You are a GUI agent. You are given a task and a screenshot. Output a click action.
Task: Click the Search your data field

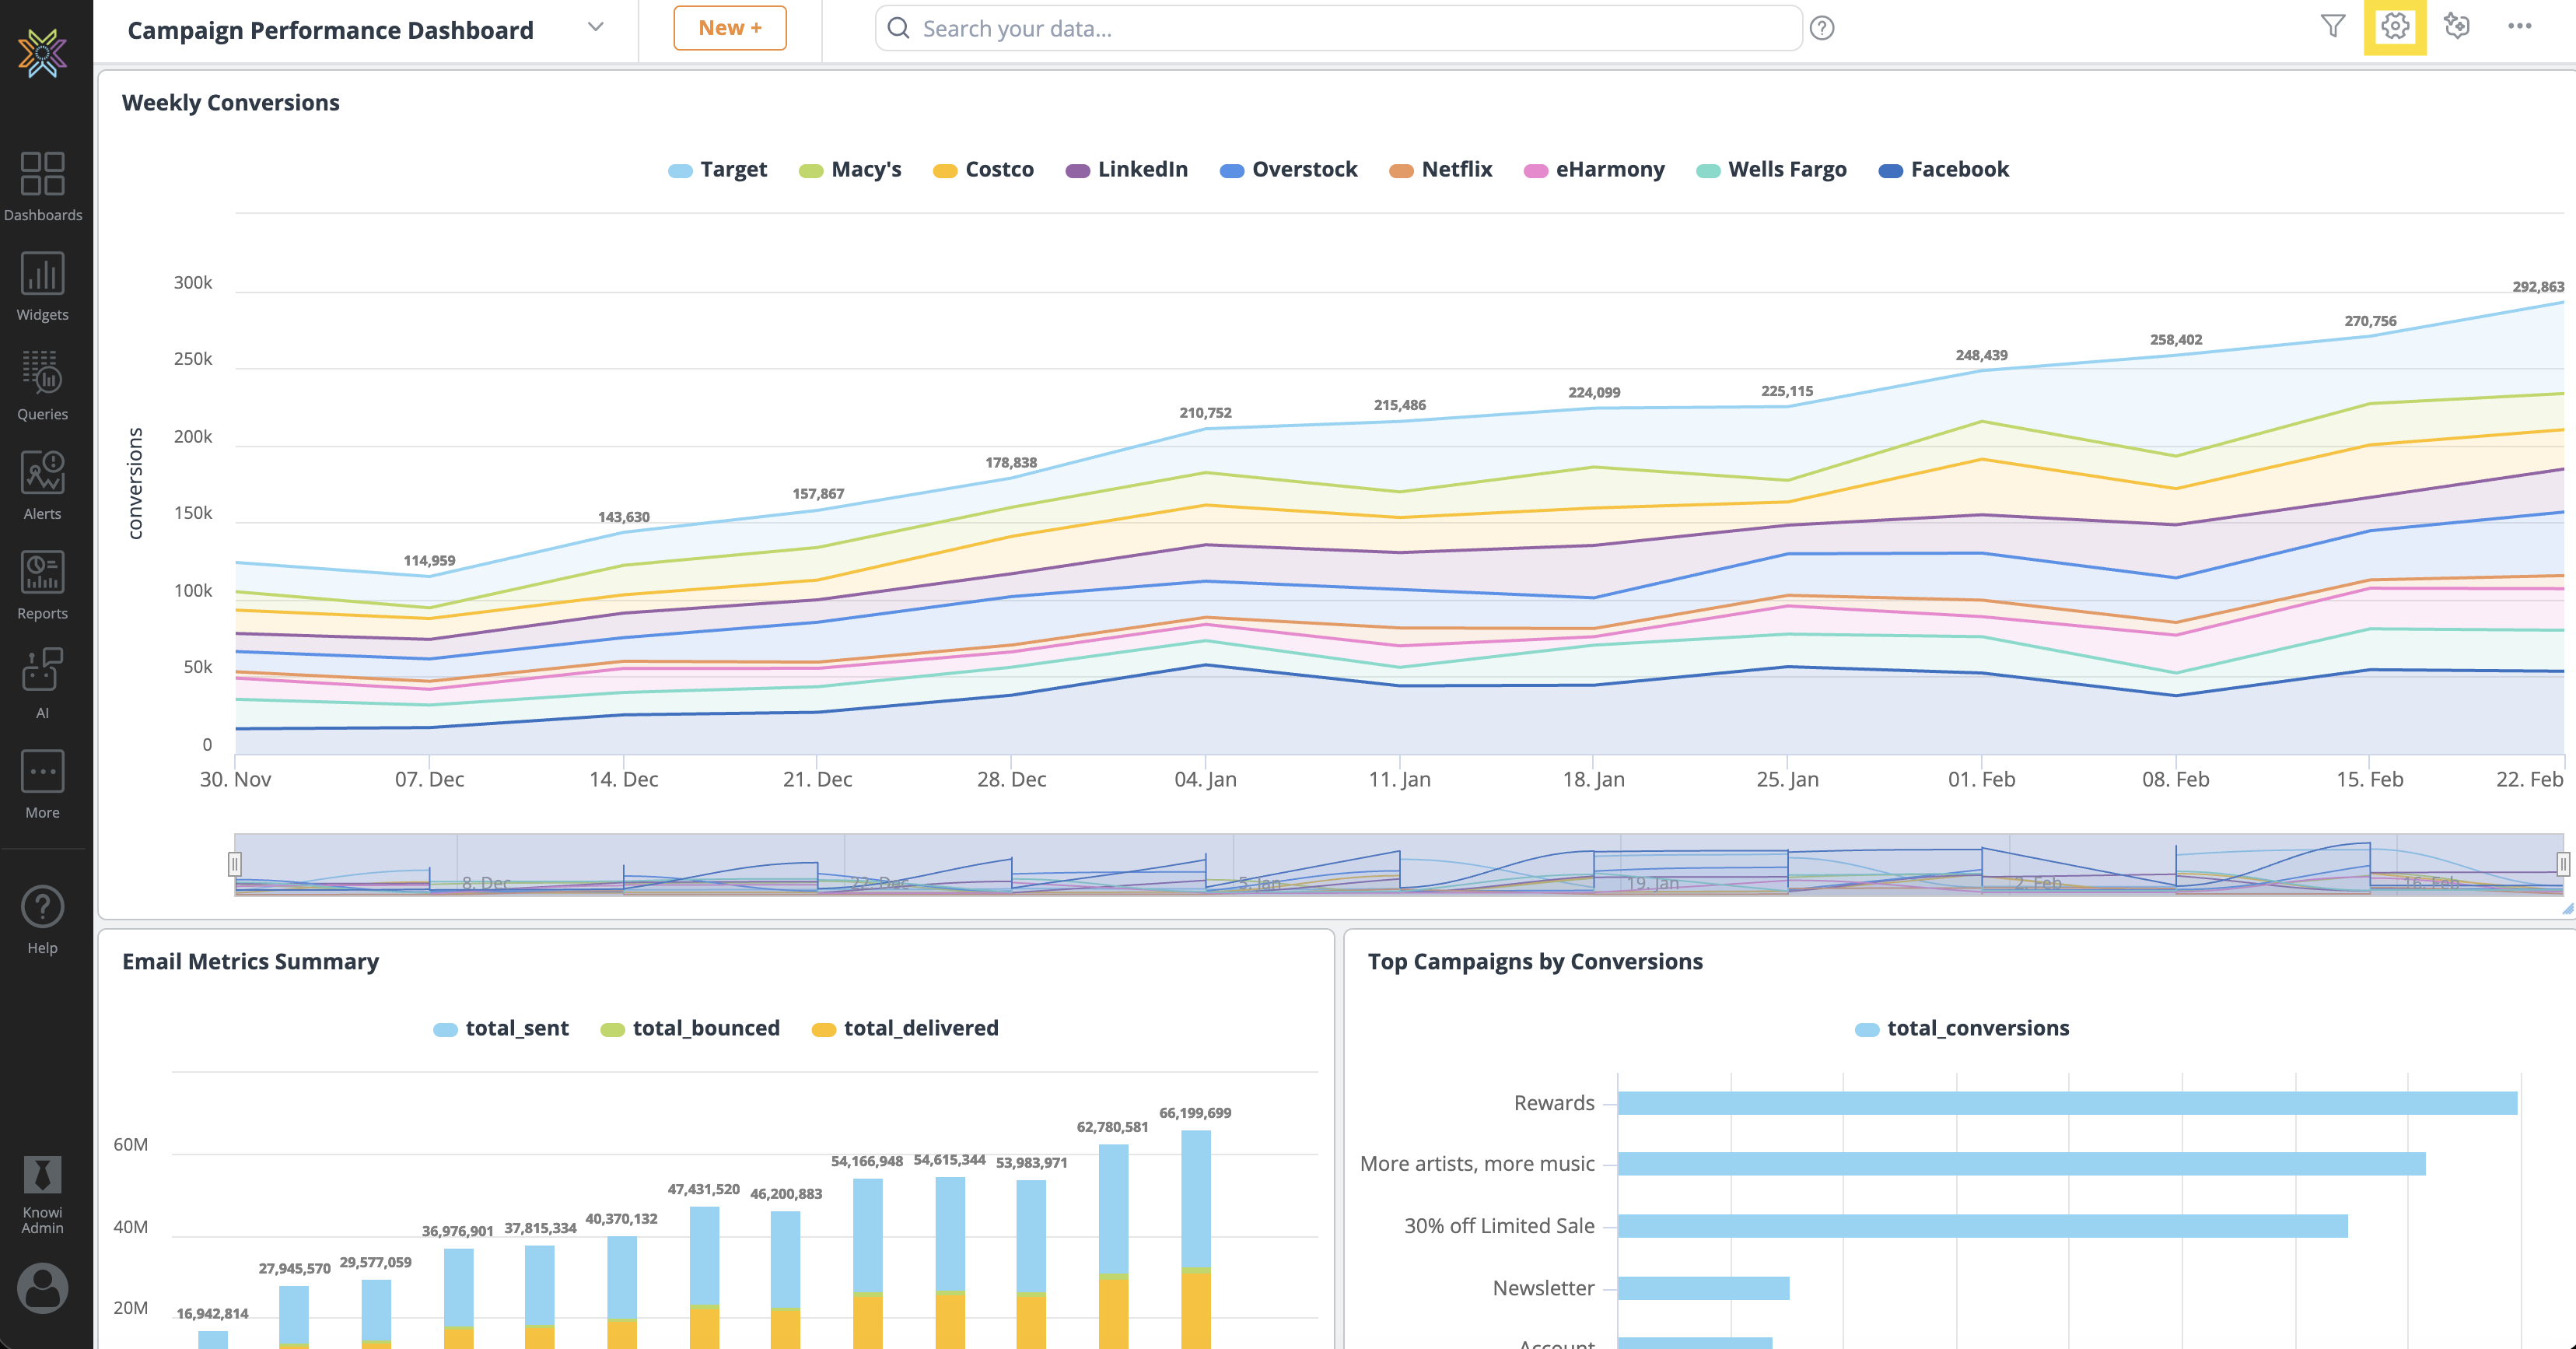pos(1340,29)
